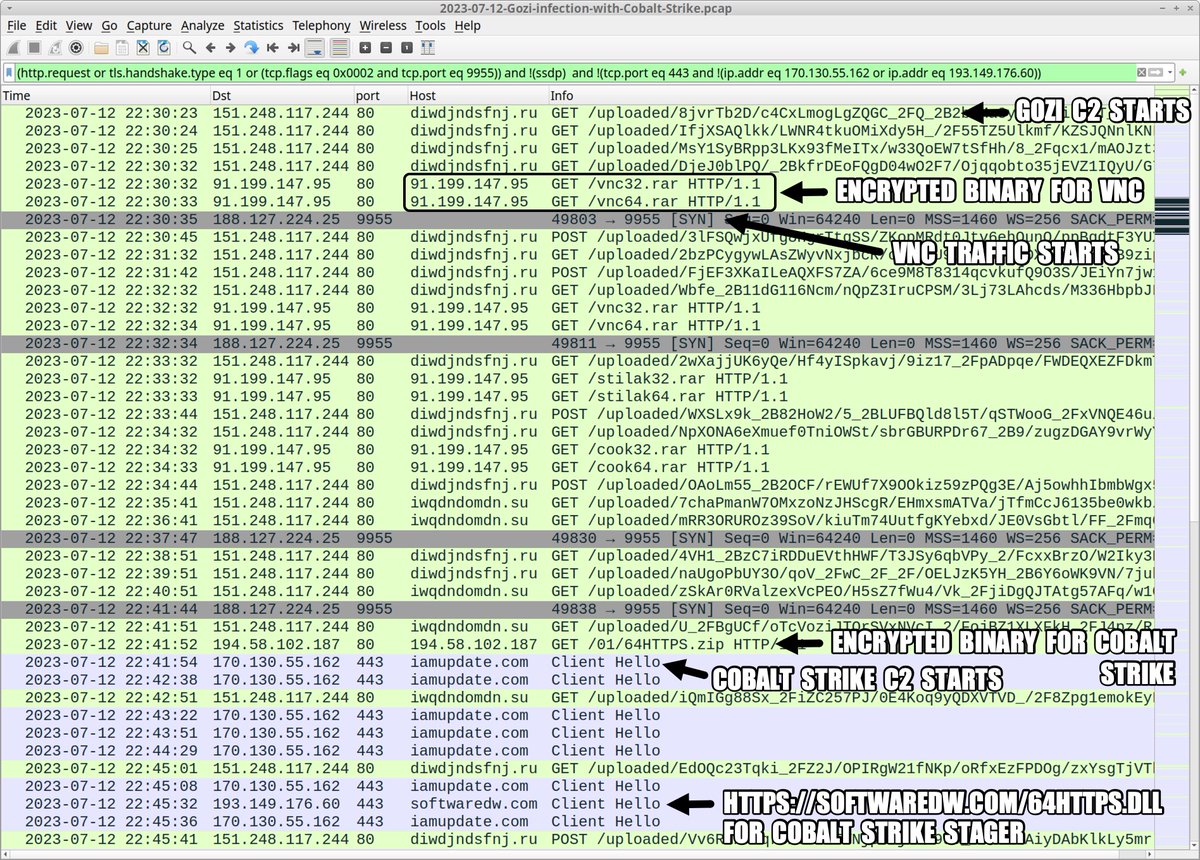The width and height of the screenshot is (1200, 860).
Task: Go forward to next packet arrow
Action: (231, 47)
